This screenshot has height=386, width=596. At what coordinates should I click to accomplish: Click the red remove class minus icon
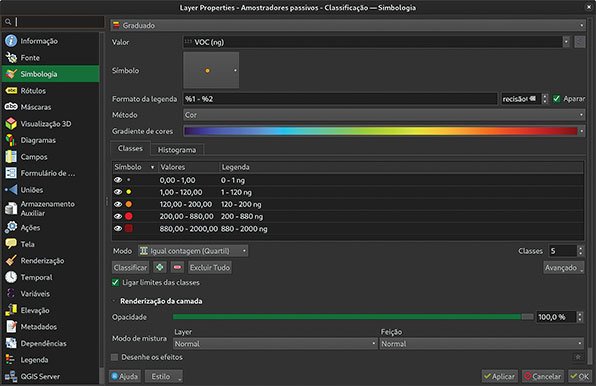(177, 267)
